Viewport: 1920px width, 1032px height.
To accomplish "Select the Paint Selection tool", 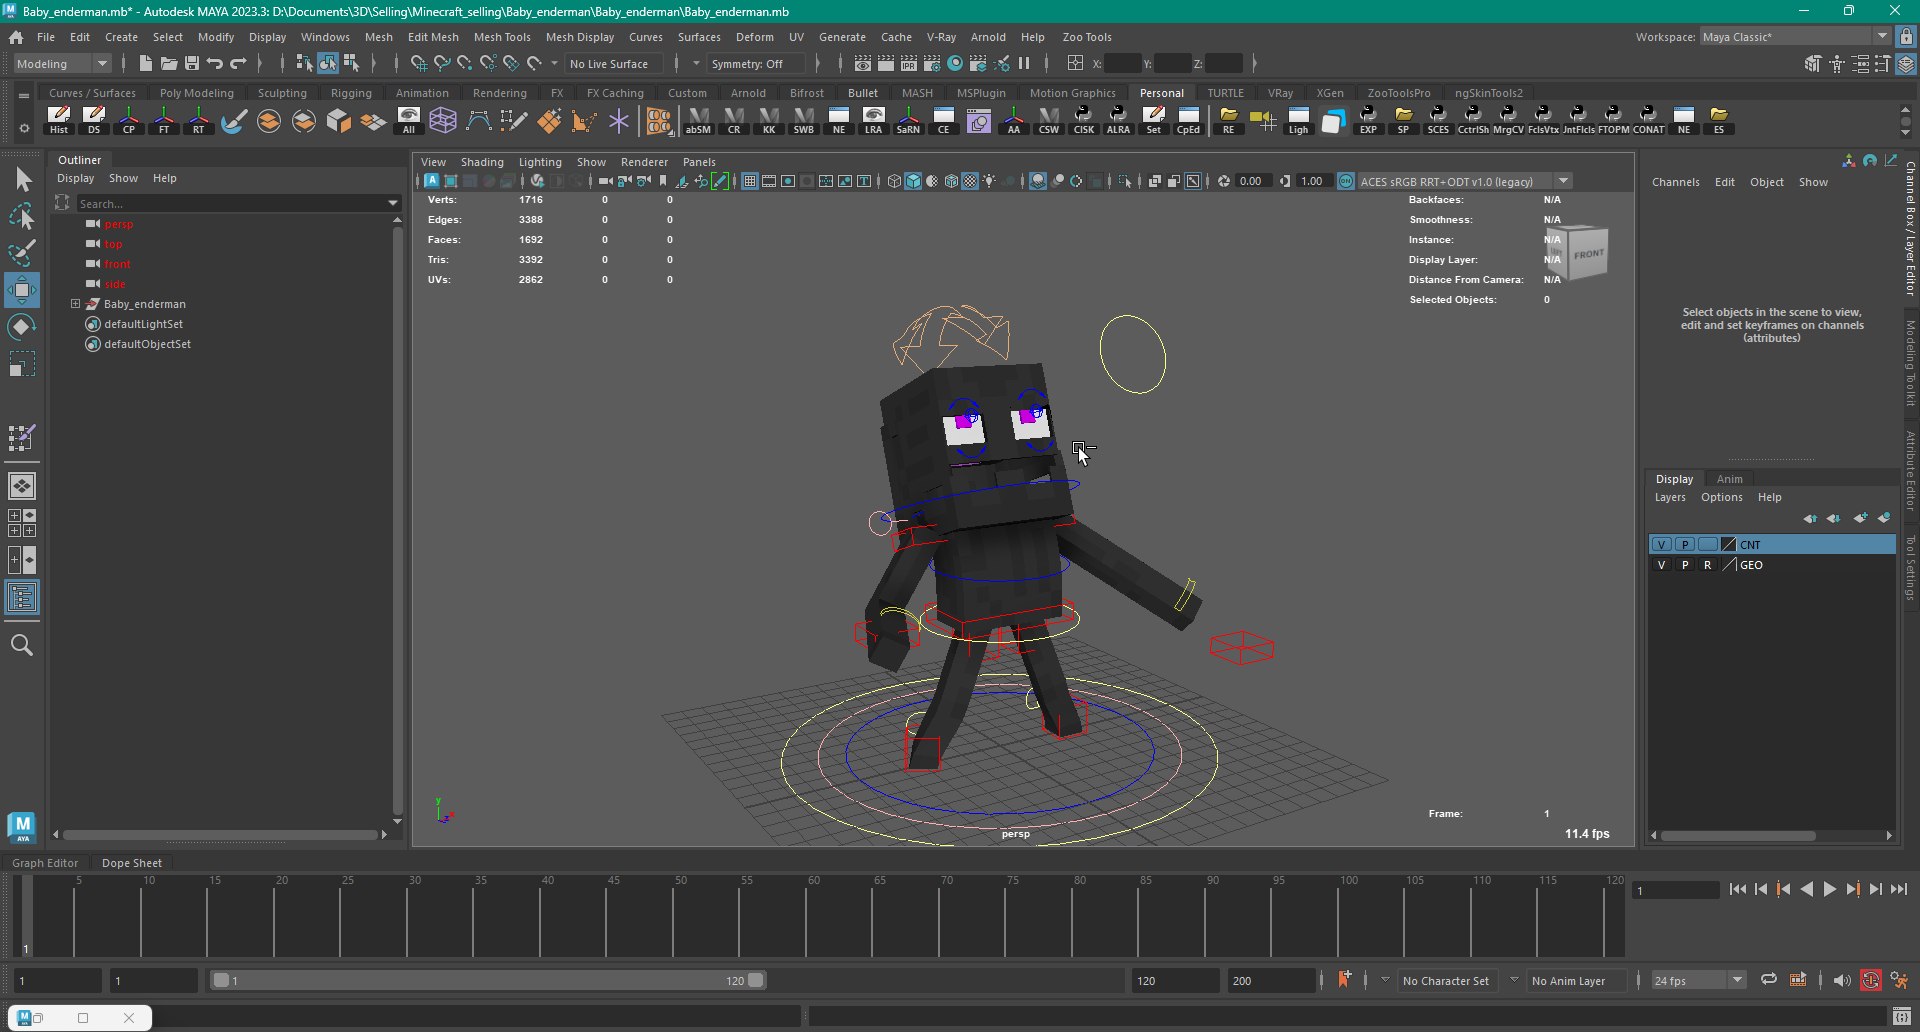I will point(22,253).
